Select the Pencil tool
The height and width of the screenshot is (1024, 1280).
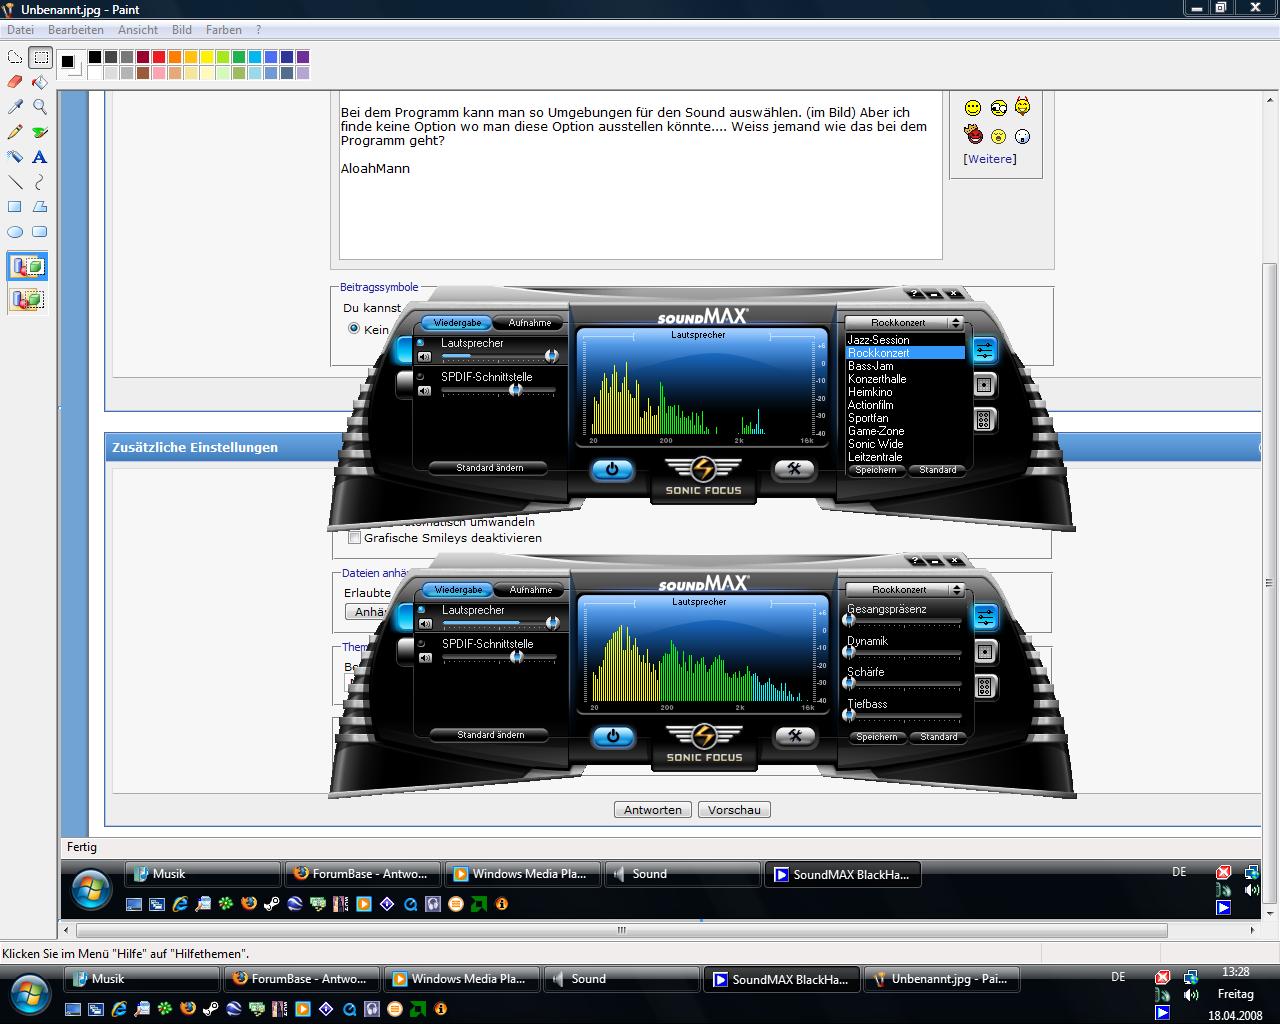tap(15, 132)
